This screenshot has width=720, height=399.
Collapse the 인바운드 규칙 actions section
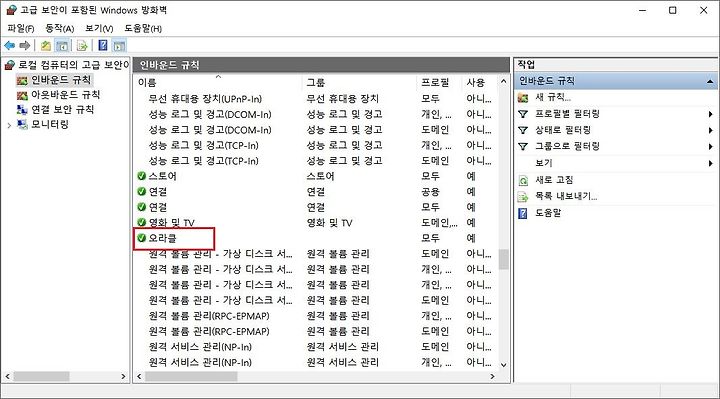(x=710, y=81)
